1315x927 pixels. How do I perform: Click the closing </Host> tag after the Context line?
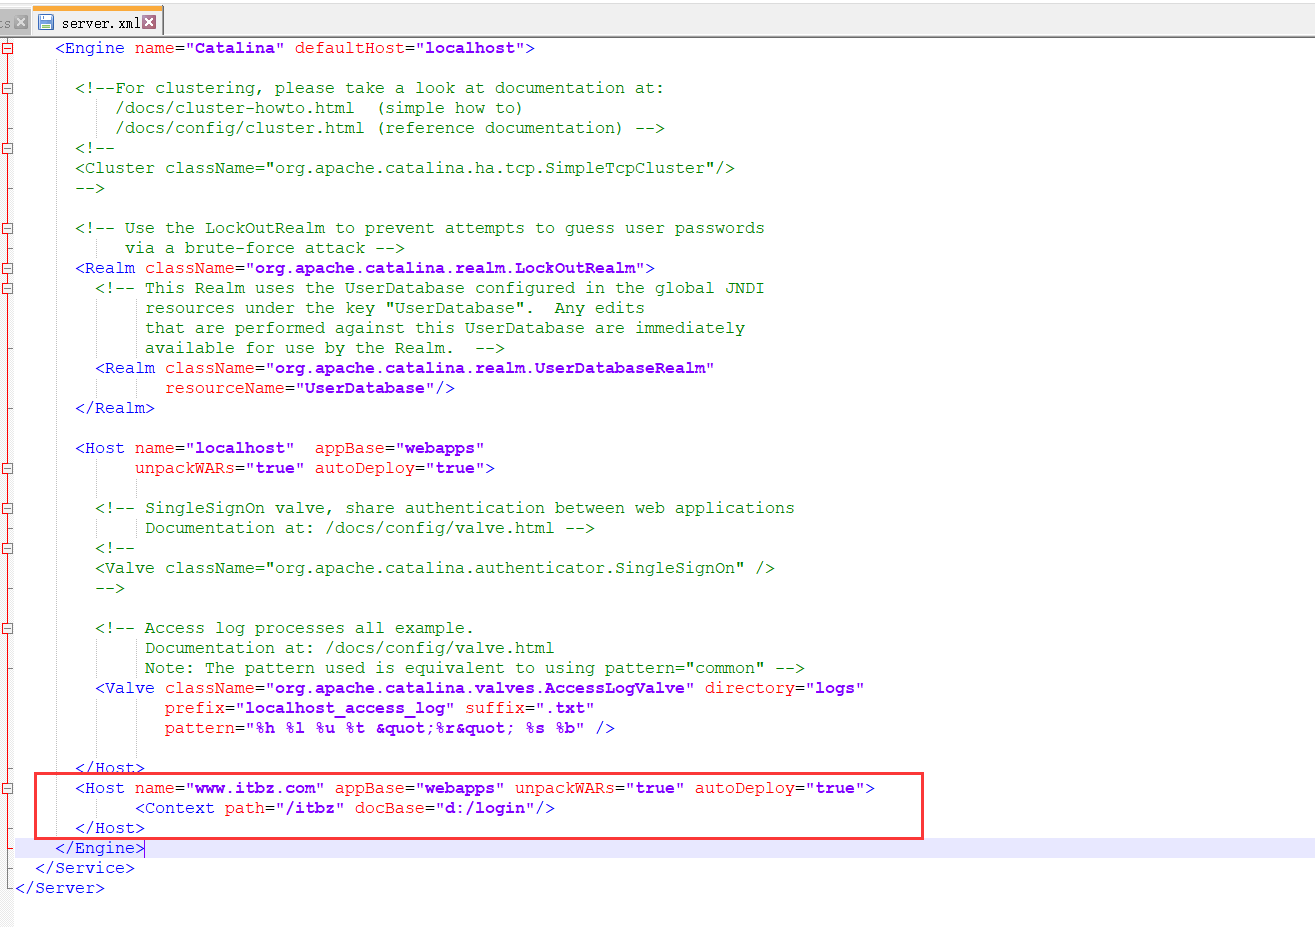tap(110, 828)
